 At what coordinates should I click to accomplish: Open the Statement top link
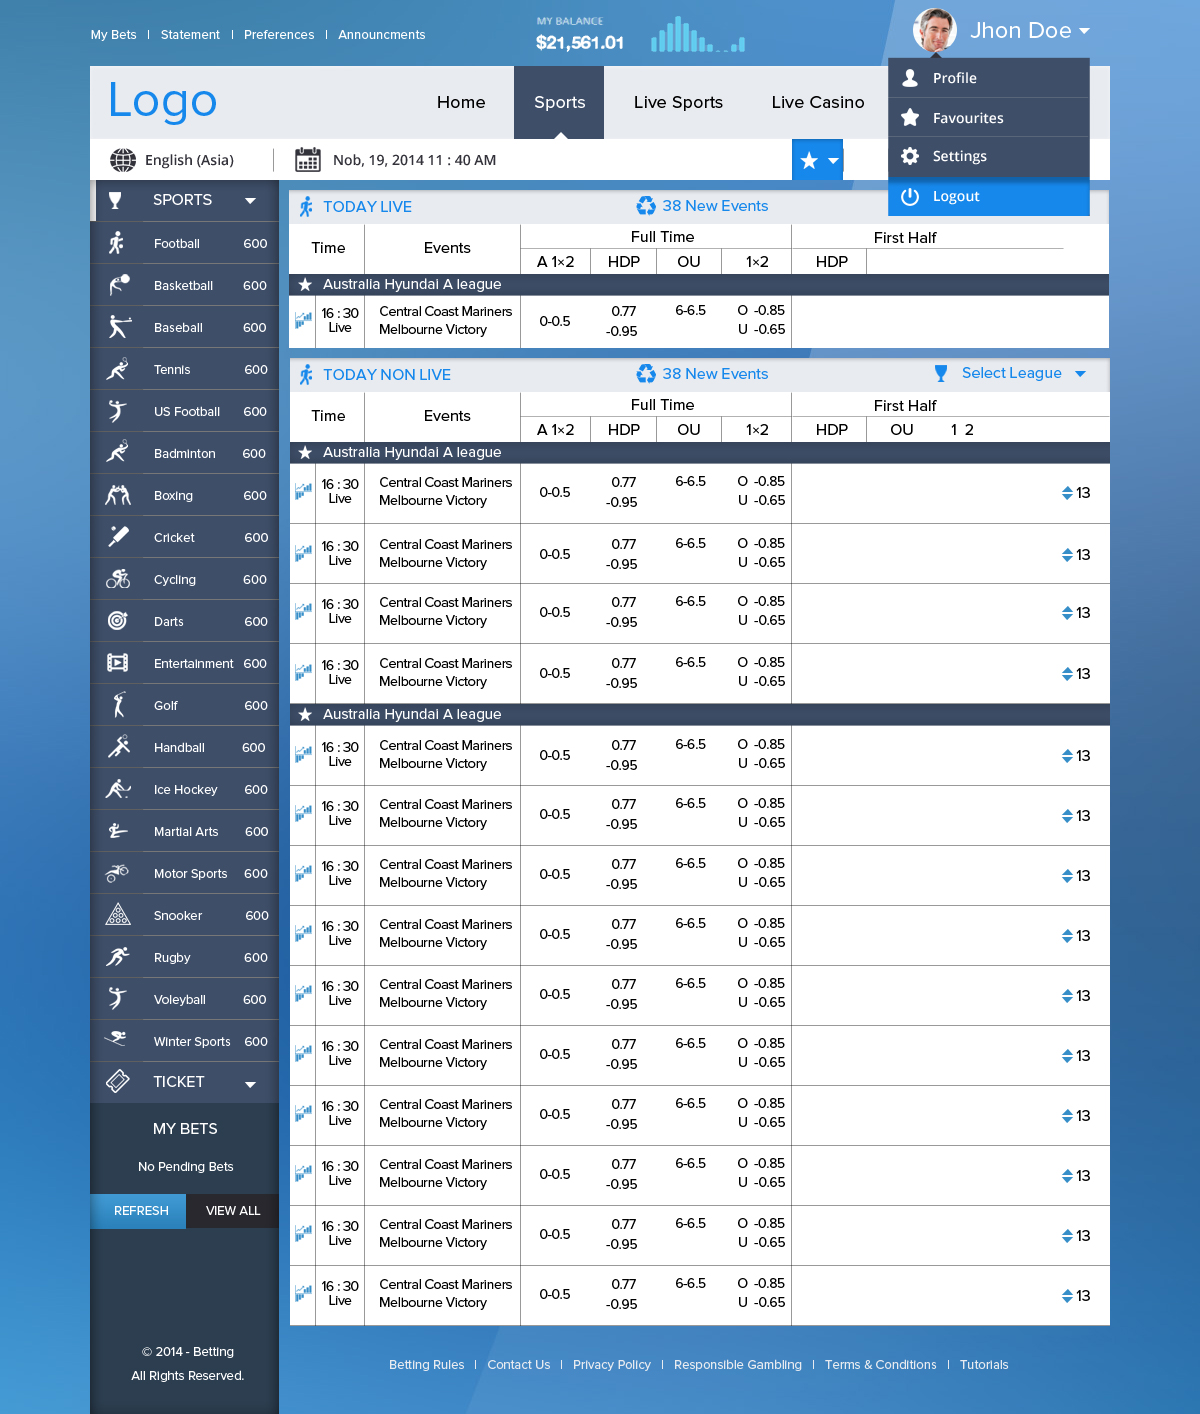(190, 35)
